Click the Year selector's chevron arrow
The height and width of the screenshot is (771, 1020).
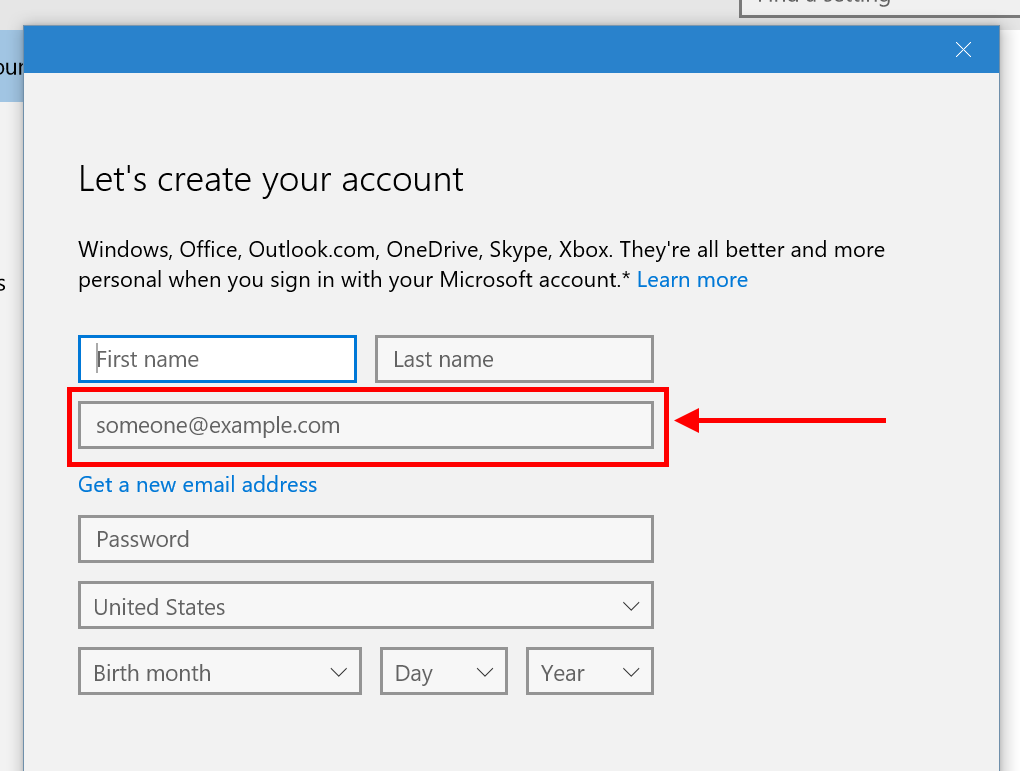[x=630, y=672]
